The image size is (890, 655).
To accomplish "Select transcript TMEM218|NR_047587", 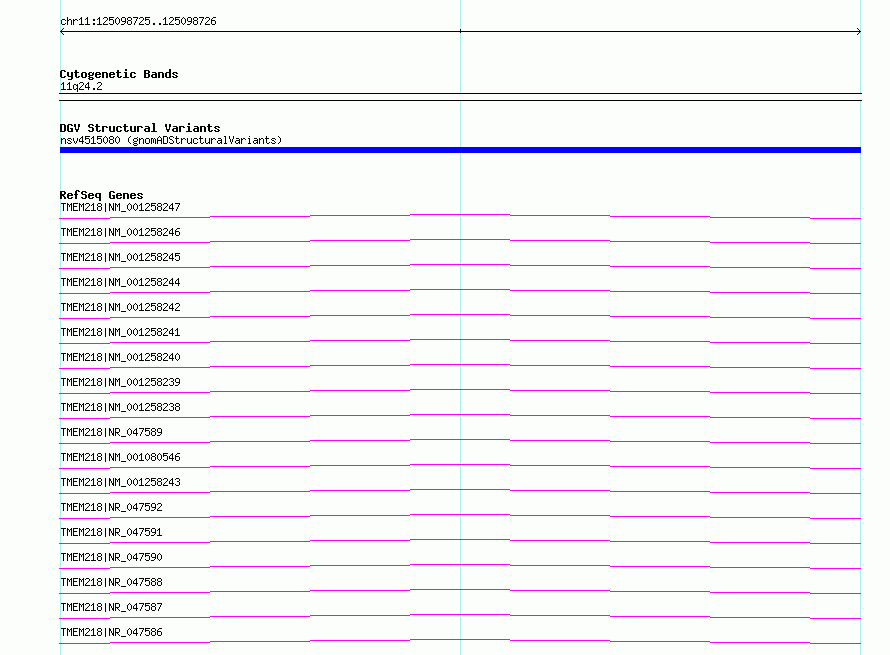I will point(111,607).
